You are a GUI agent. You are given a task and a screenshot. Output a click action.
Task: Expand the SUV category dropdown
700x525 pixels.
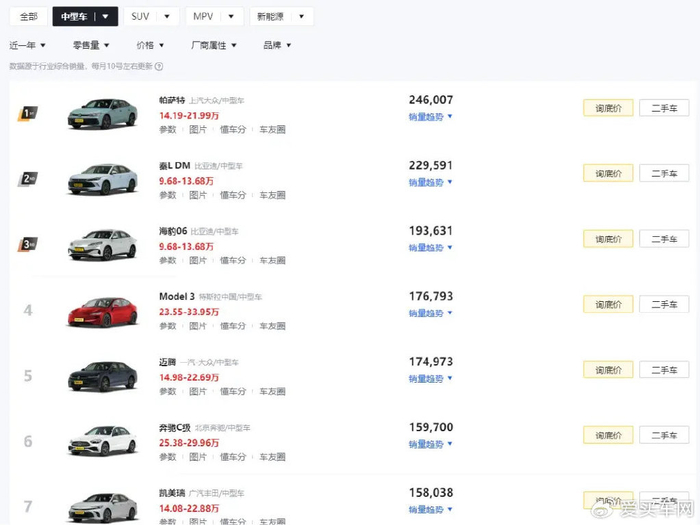pos(153,17)
